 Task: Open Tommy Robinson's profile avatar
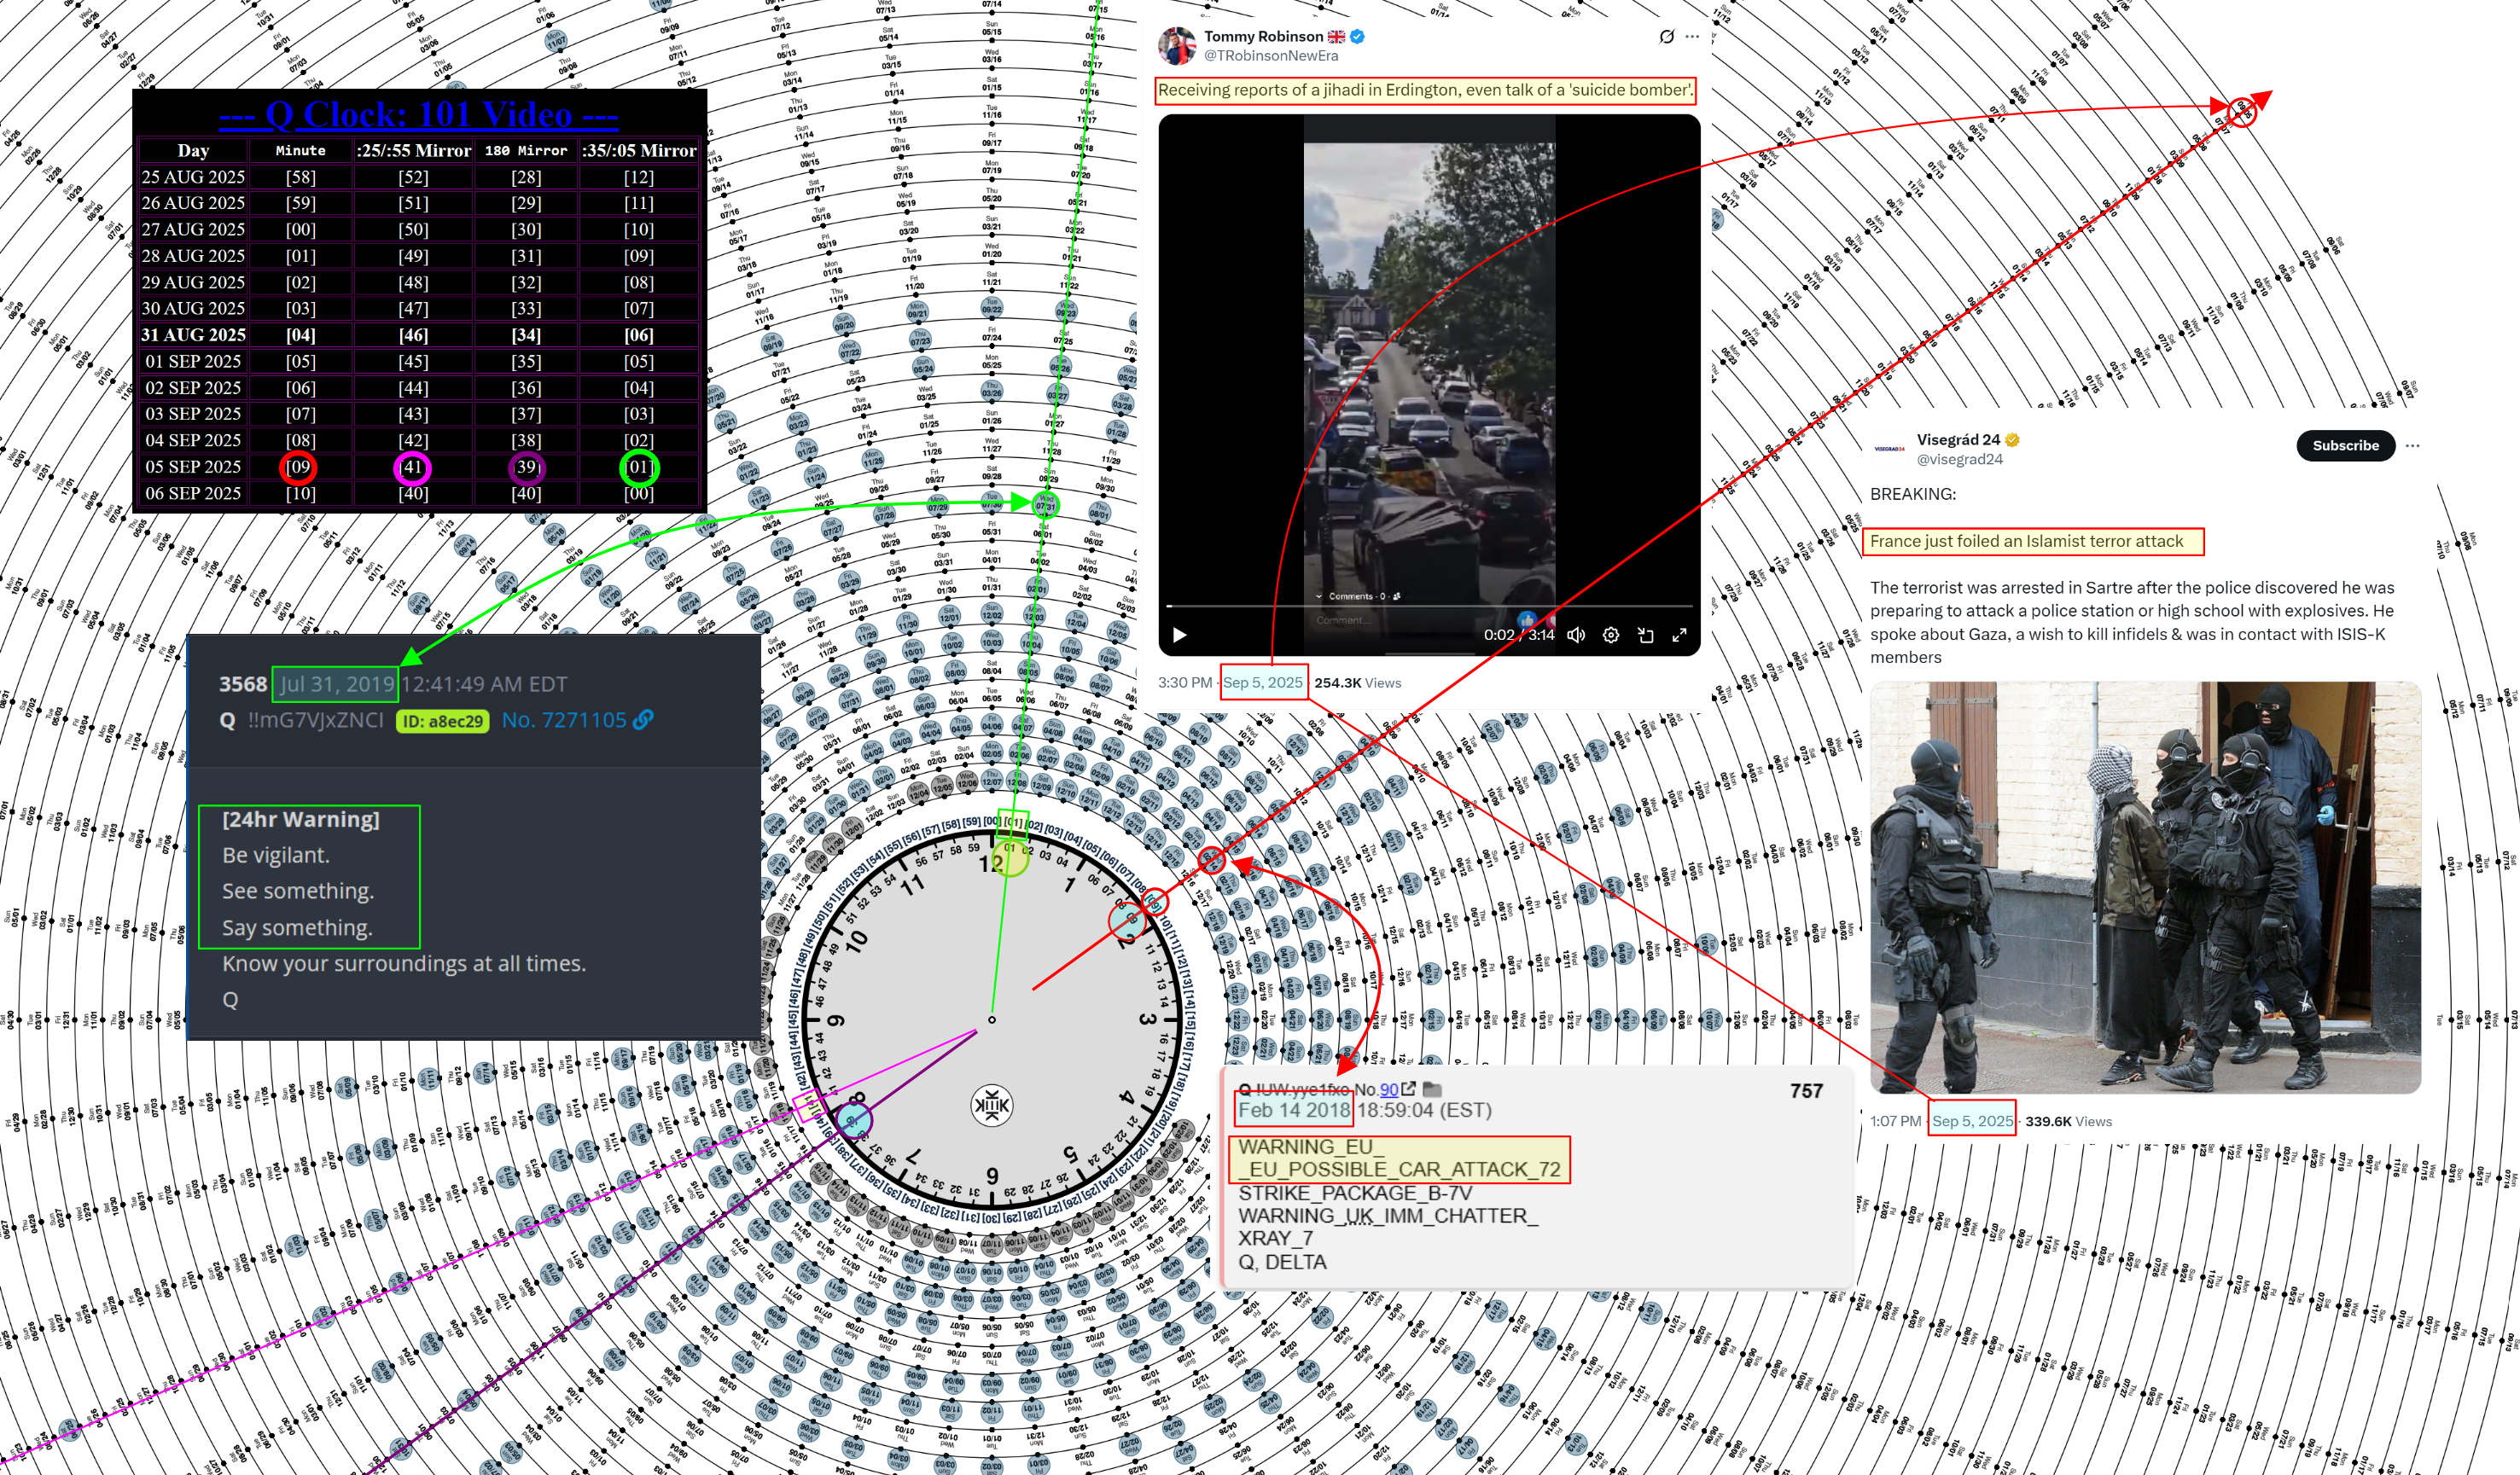1177,45
